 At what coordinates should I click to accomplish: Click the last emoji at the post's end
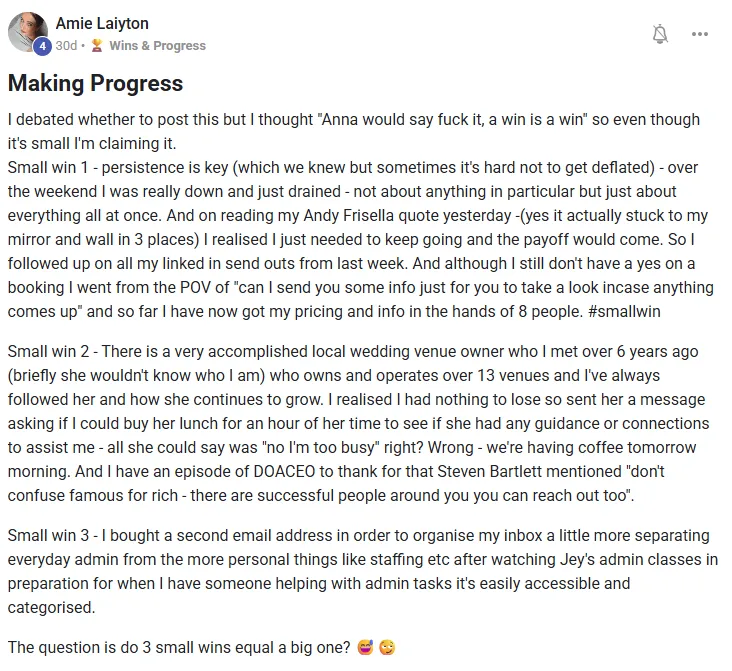(388, 647)
